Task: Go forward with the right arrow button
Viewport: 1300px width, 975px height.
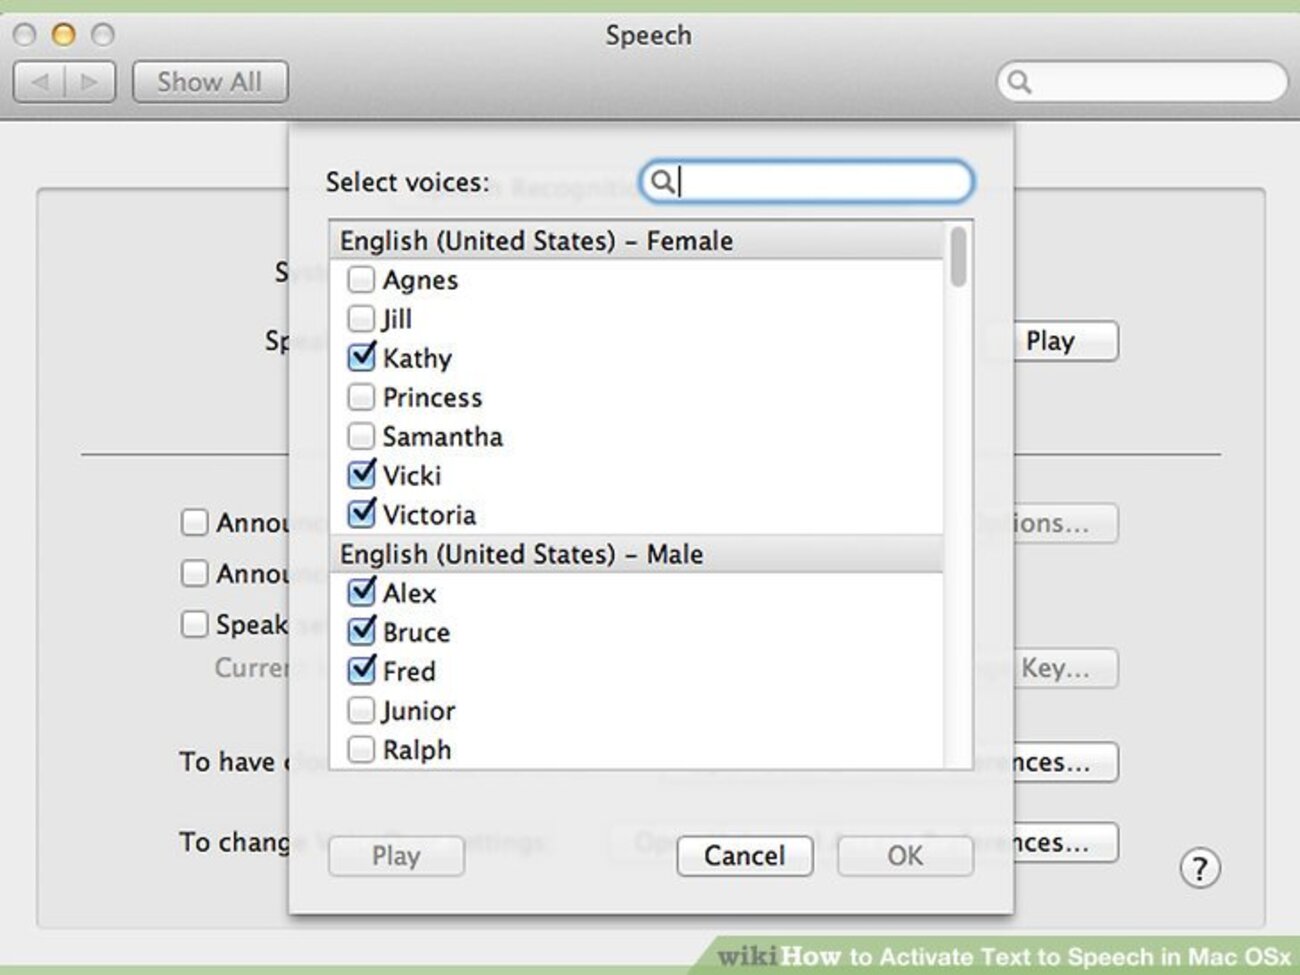Action: [90, 82]
